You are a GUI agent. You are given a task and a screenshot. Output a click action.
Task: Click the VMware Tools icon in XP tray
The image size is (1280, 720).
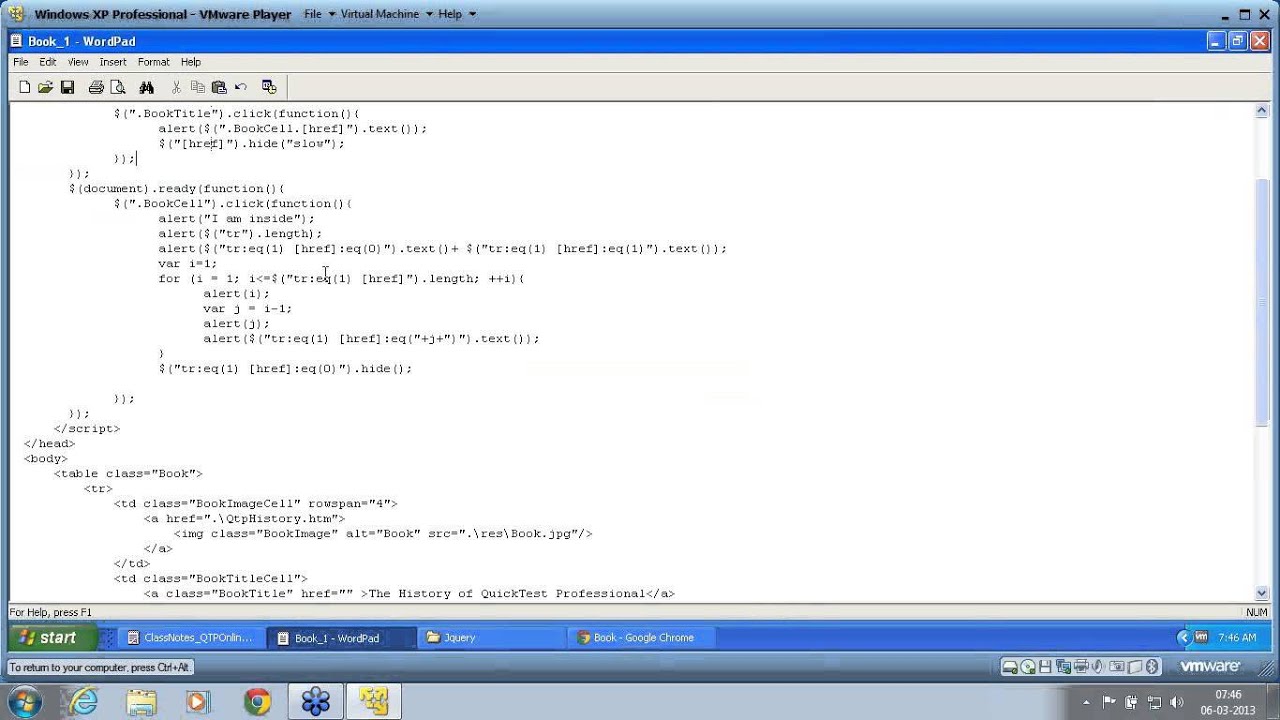[x=1201, y=637]
